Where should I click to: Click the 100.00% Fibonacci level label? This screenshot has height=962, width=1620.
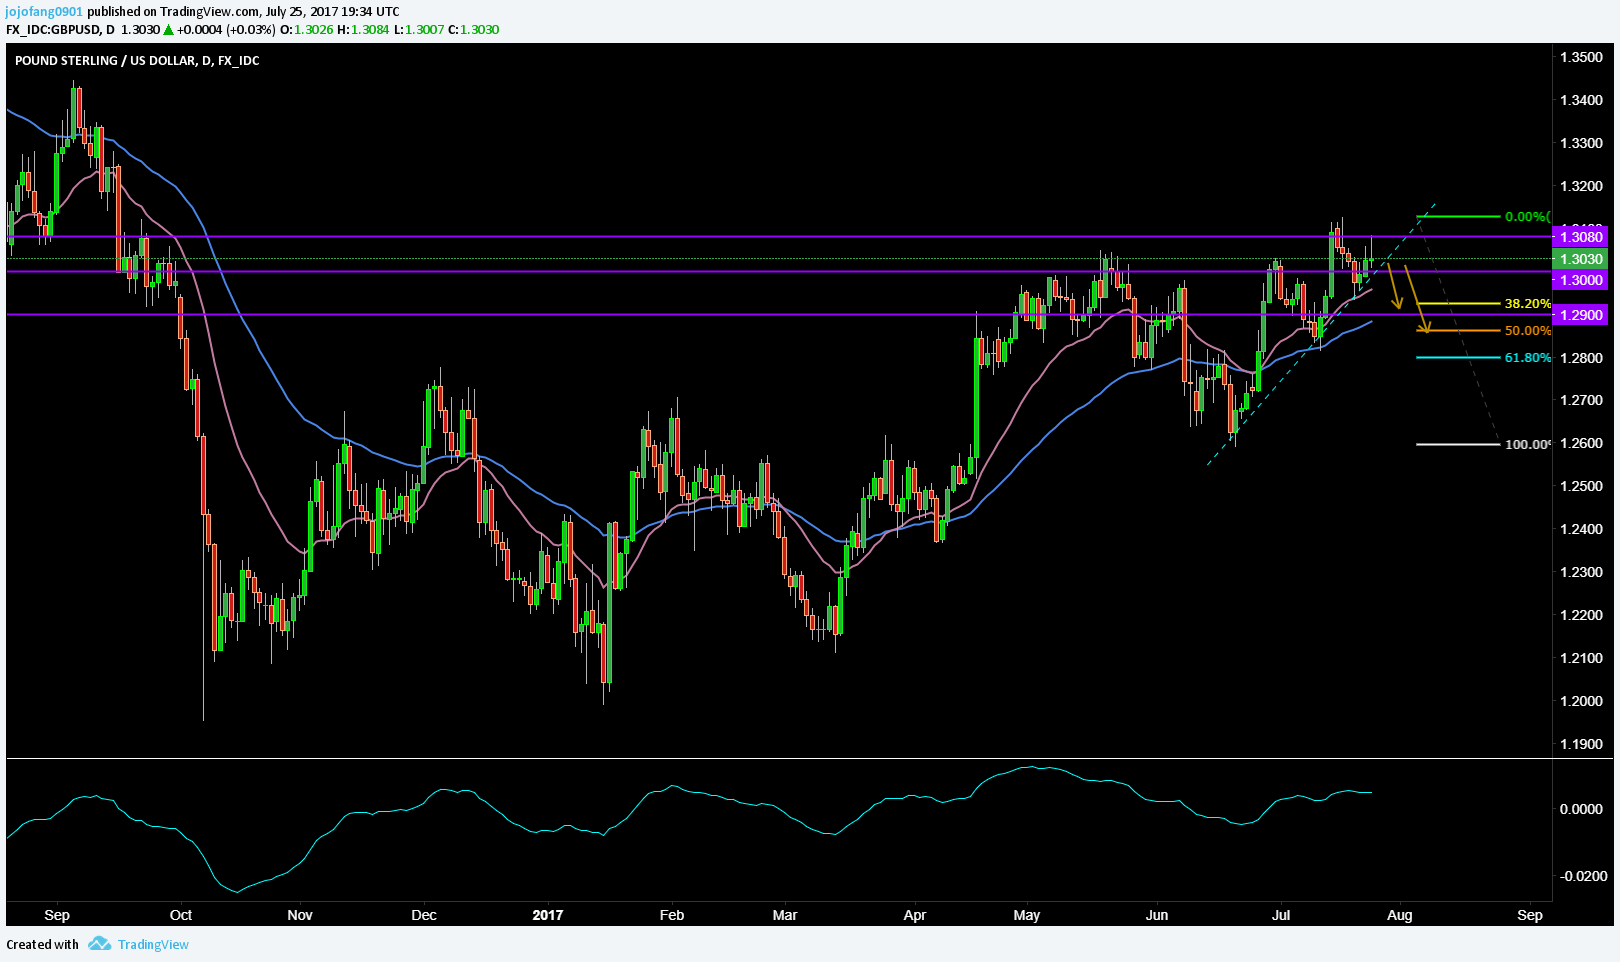pyautogui.click(x=1527, y=444)
